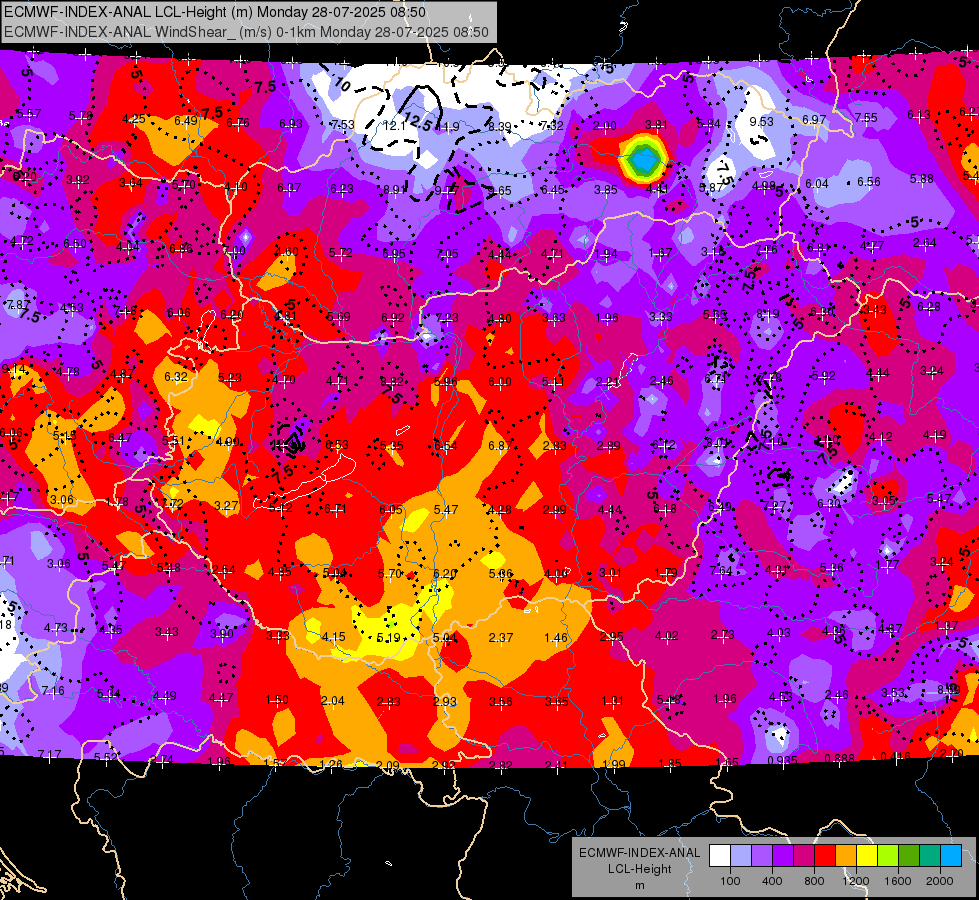Click the wind shear value '7.72'
The height and width of the screenshot is (900, 979).
coord(172,503)
